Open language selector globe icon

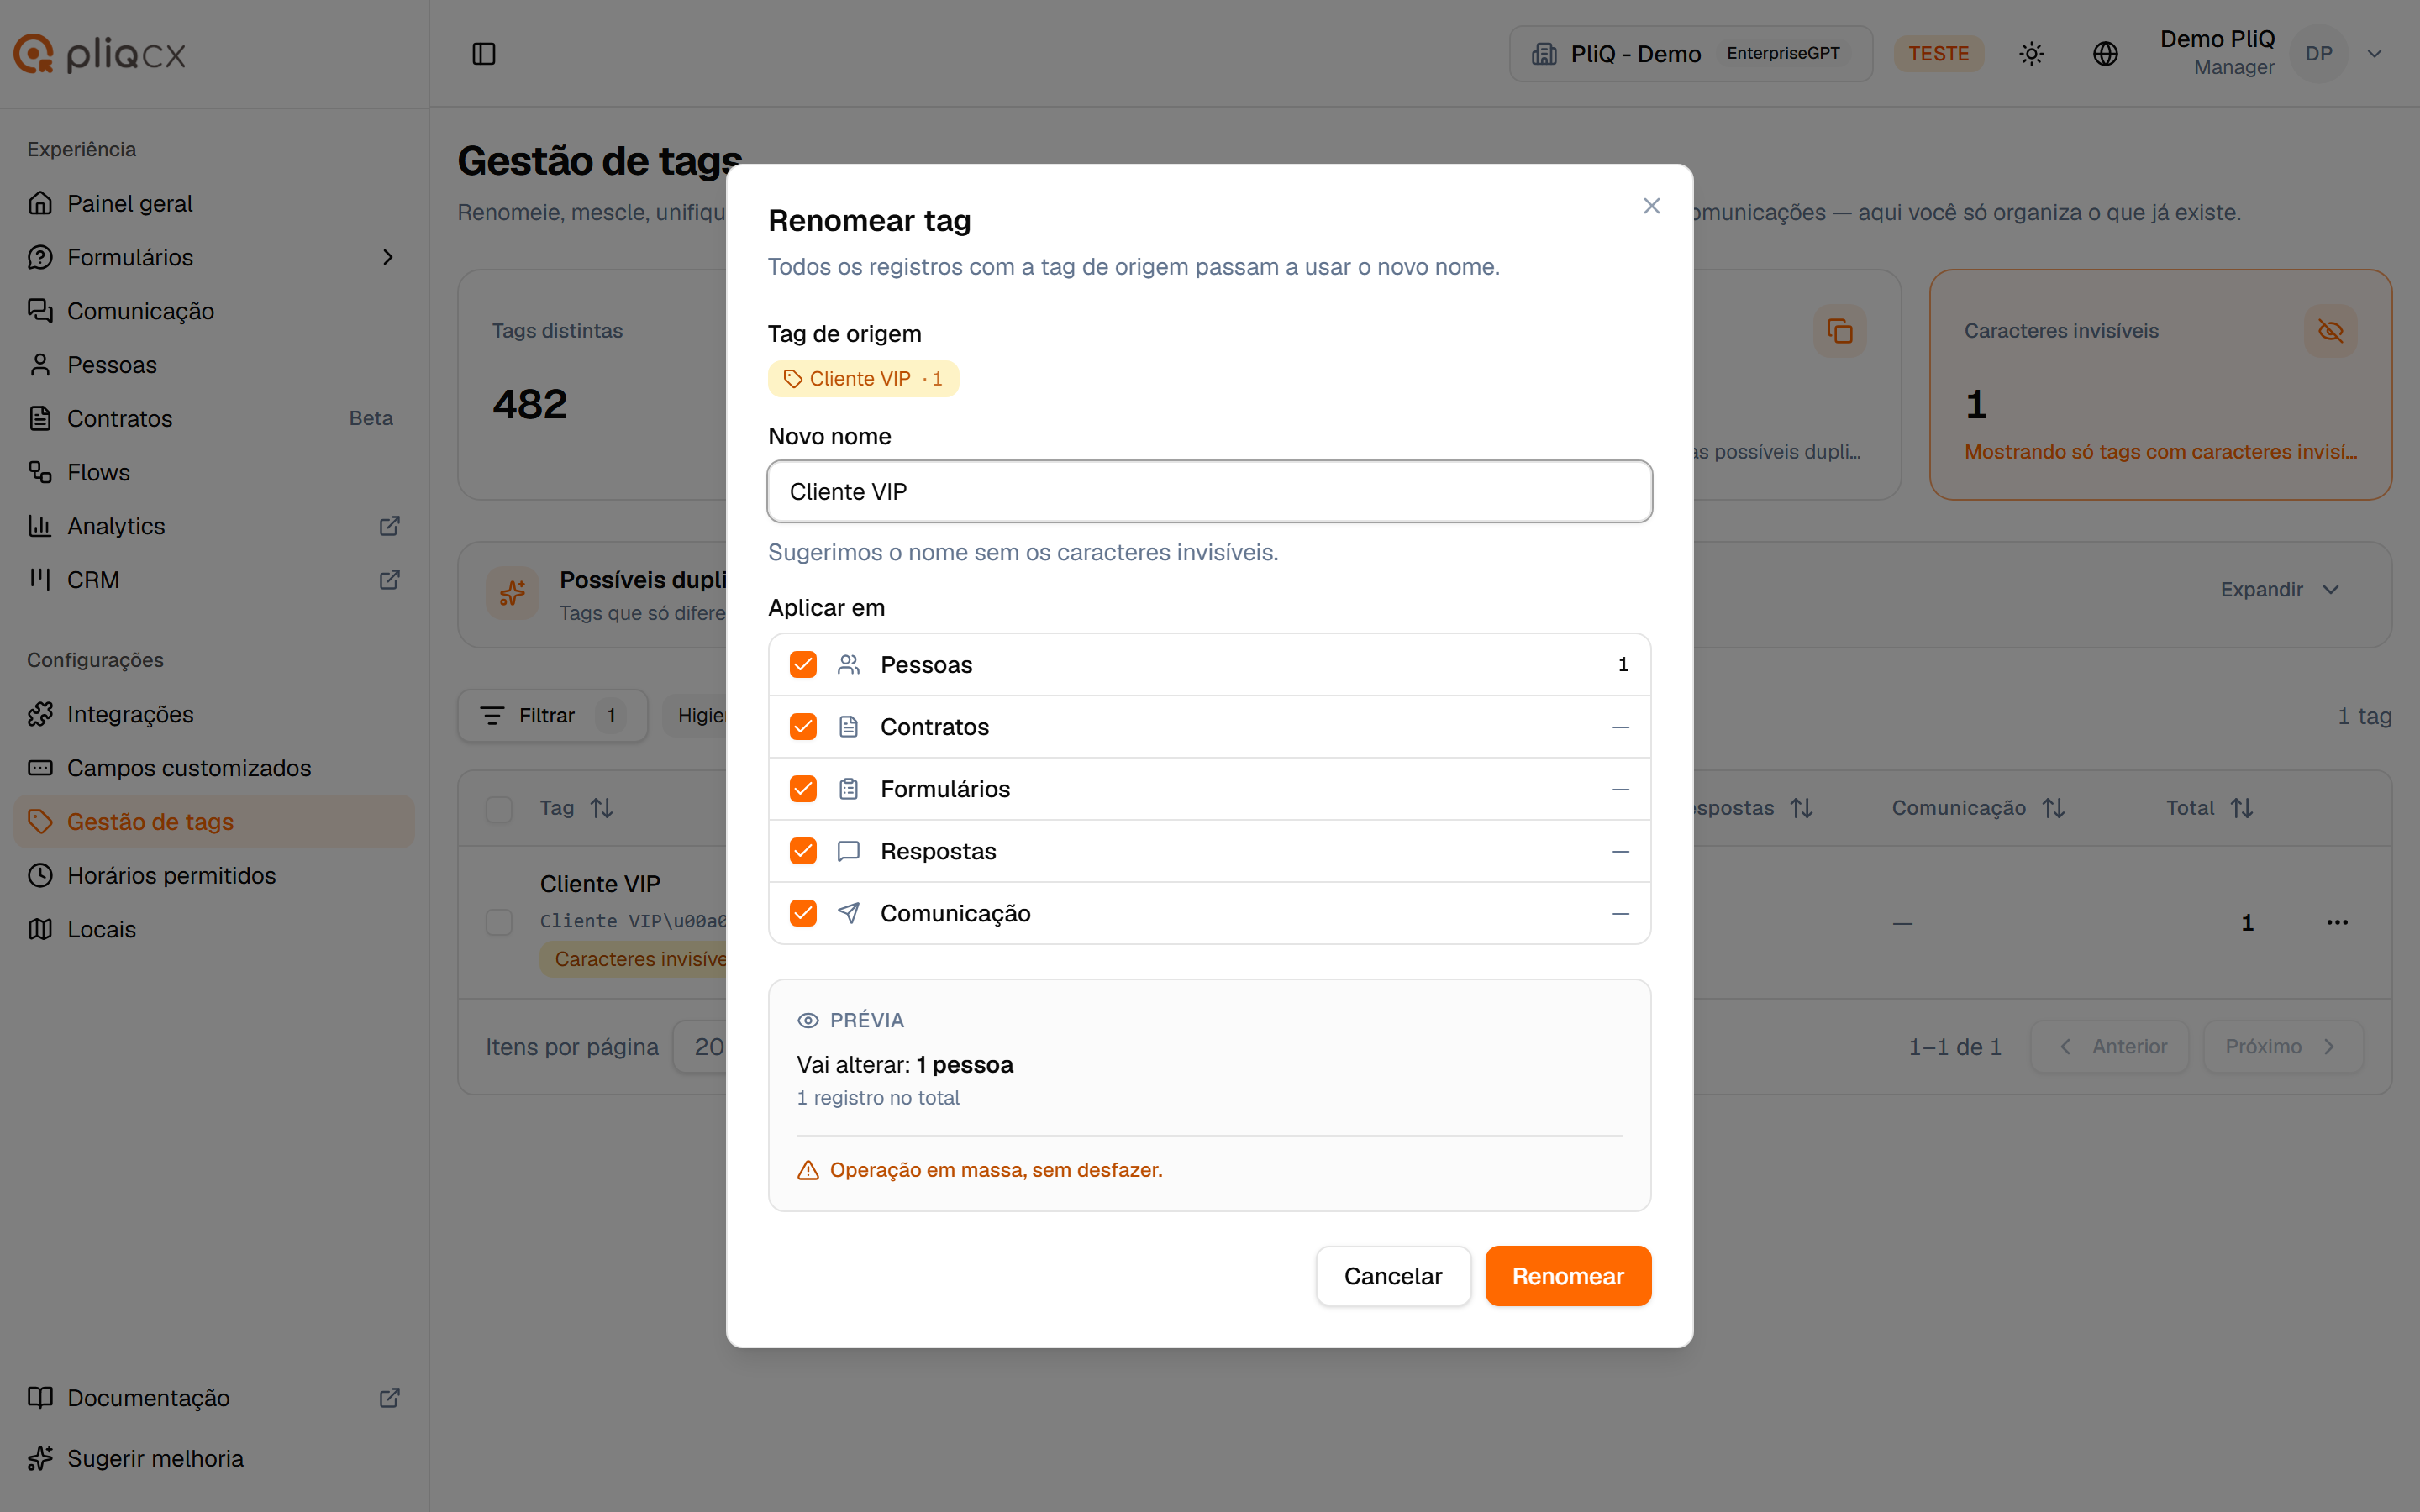click(x=2106, y=54)
